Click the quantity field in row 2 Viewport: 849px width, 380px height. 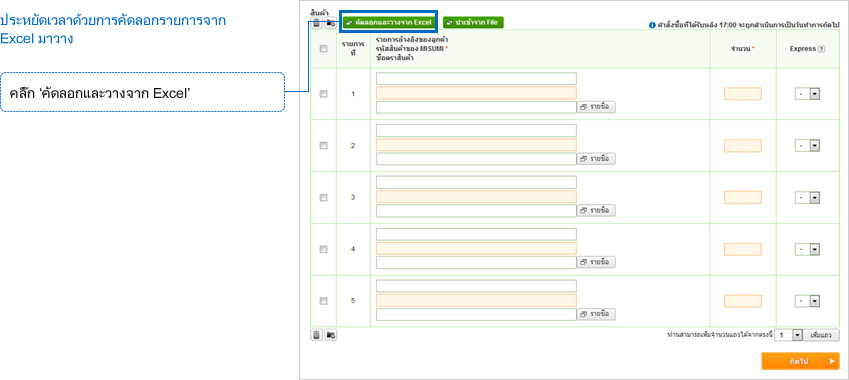pos(743,146)
